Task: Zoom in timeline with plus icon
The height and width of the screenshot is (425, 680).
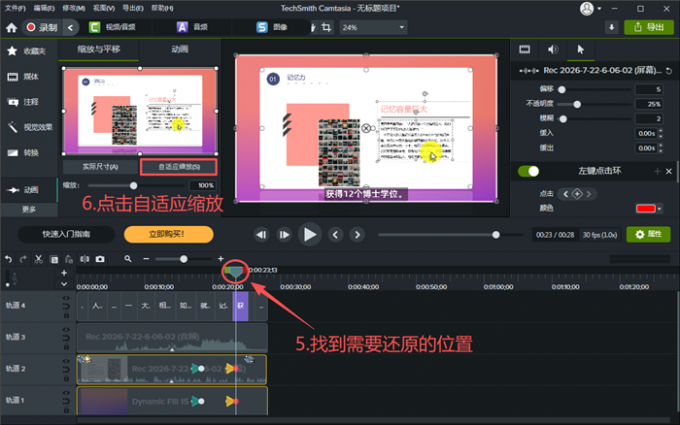Action: pyautogui.click(x=221, y=259)
